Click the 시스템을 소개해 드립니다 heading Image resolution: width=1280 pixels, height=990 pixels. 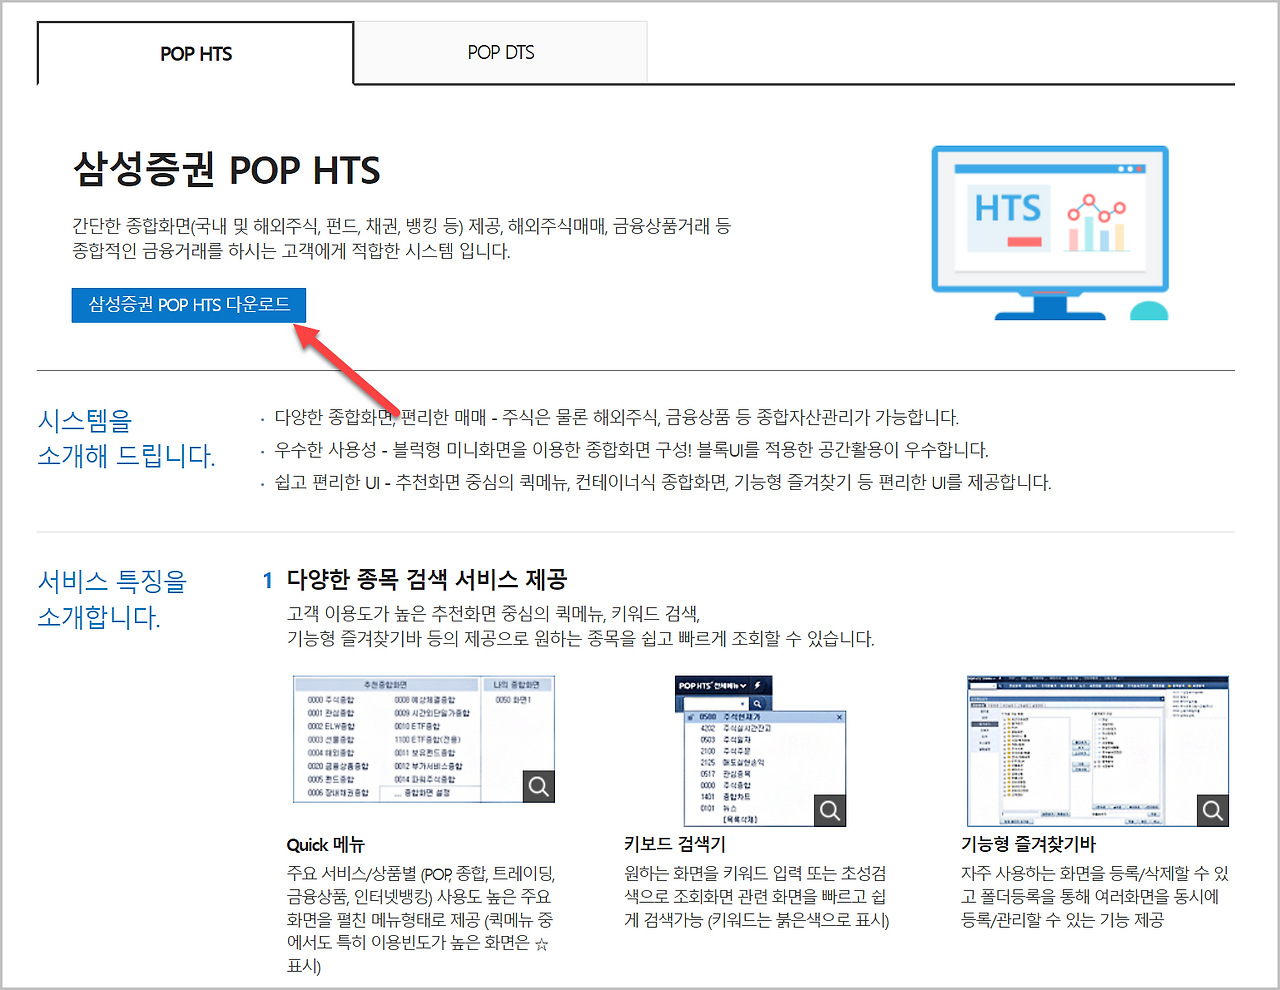(x=126, y=438)
